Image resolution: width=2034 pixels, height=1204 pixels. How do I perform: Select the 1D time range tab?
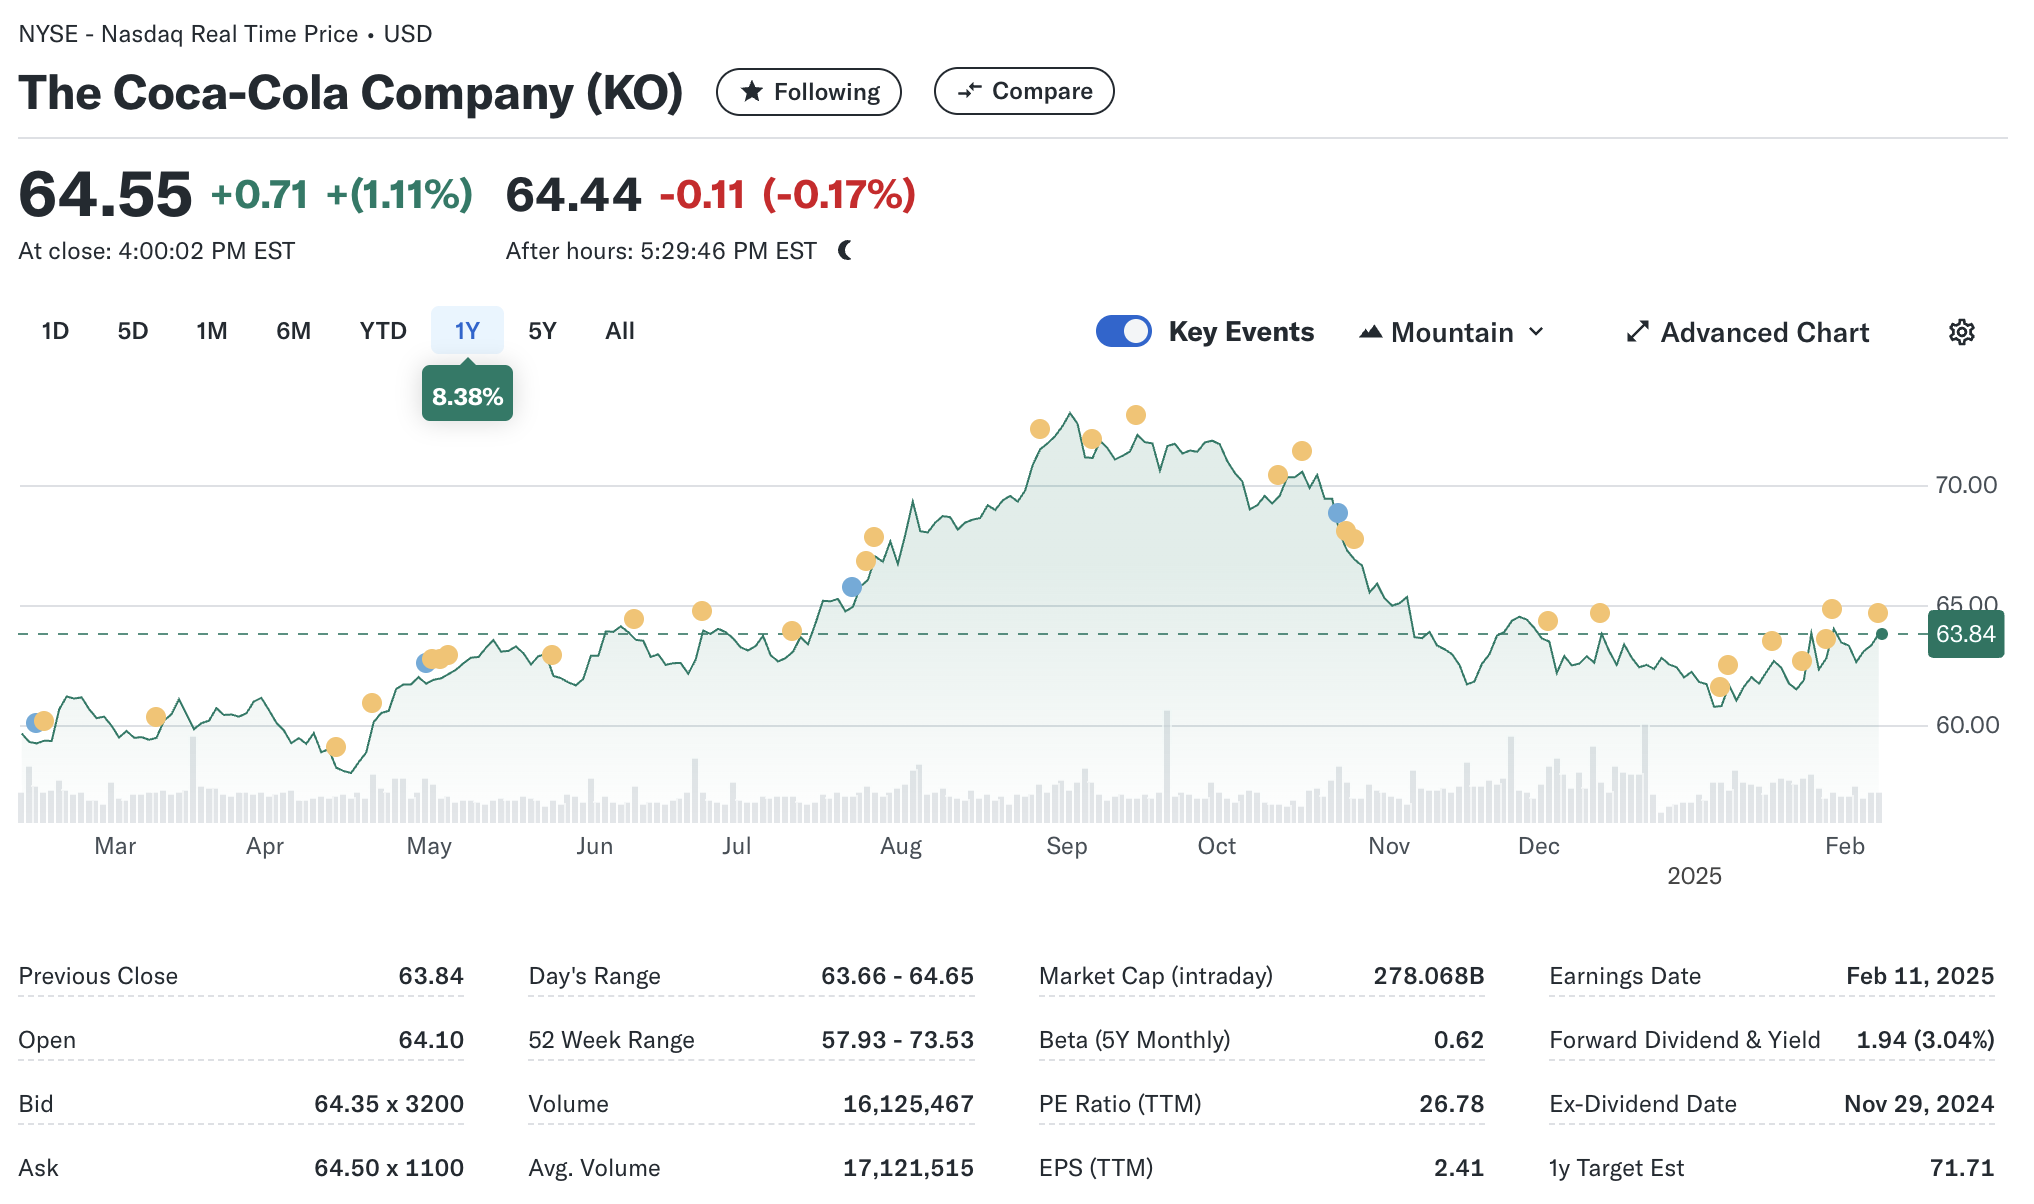point(55,331)
